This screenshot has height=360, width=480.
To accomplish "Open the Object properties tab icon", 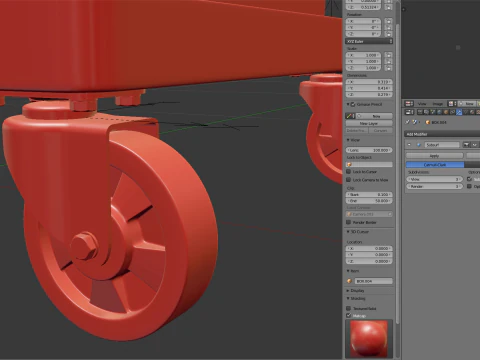I will (446, 112).
